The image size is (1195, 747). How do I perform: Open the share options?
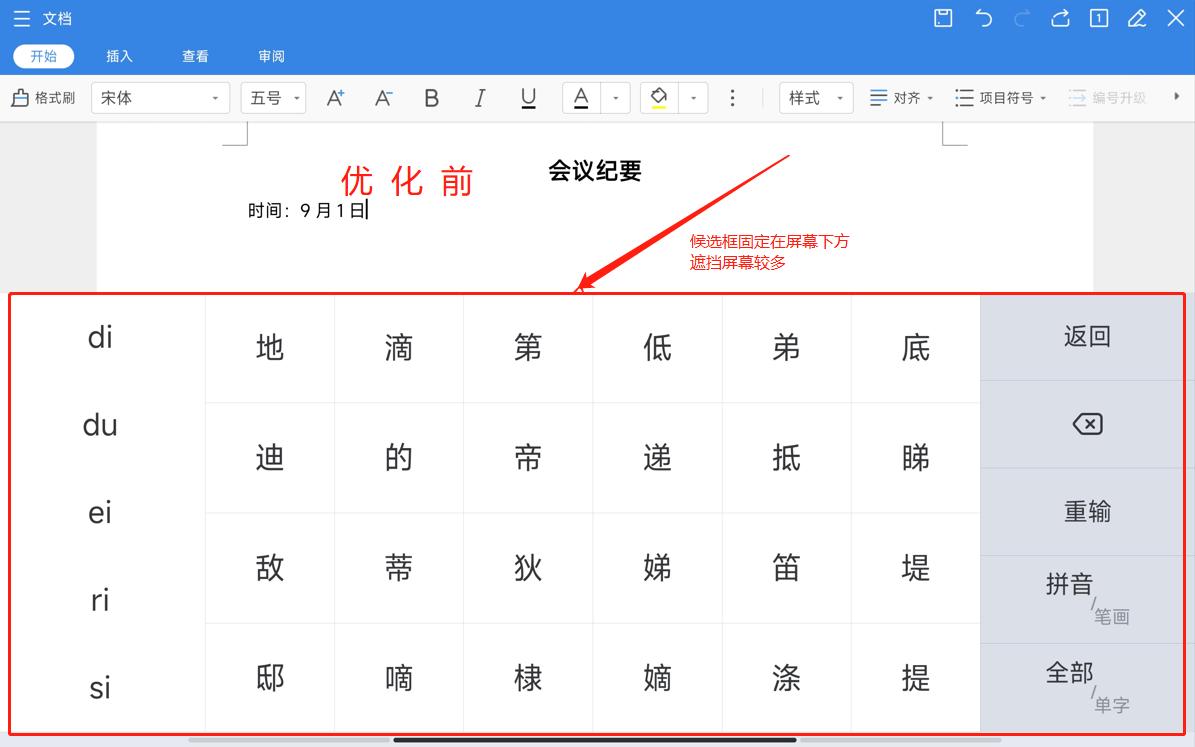(1059, 18)
